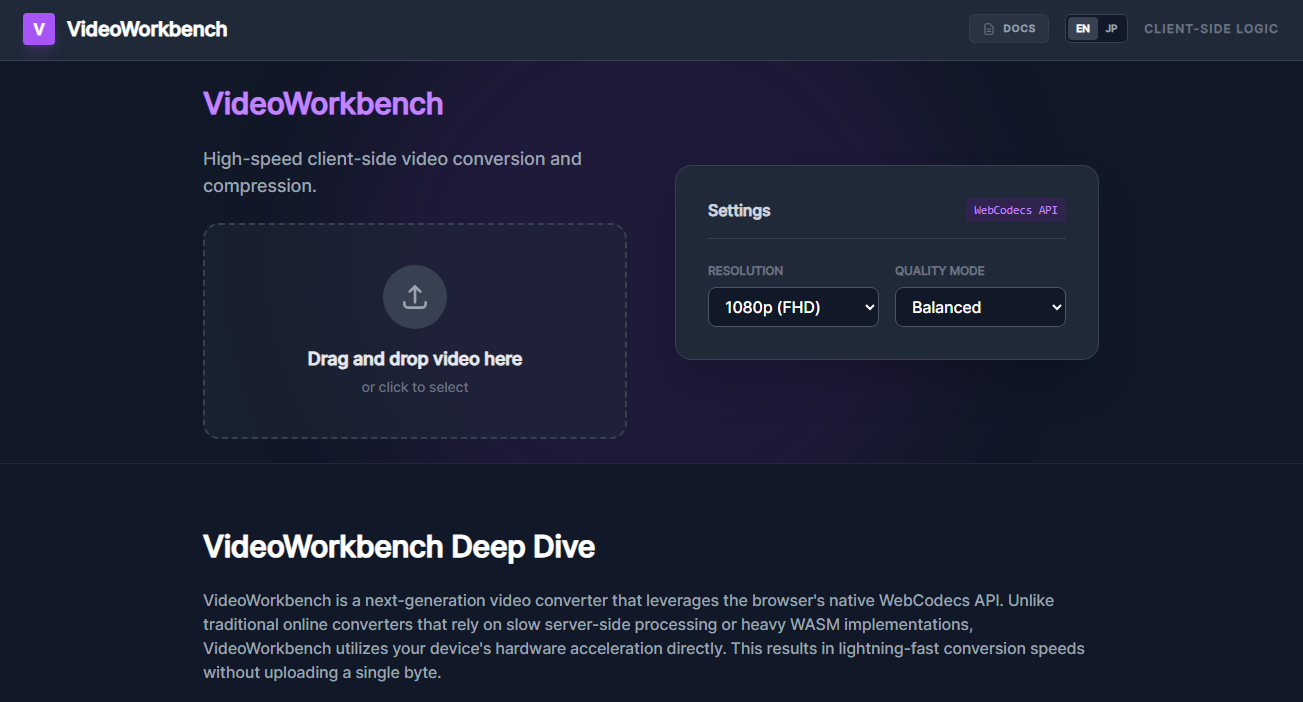
Task: Open the Quality Mode Balanced dropdown
Action: [x=980, y=307]
